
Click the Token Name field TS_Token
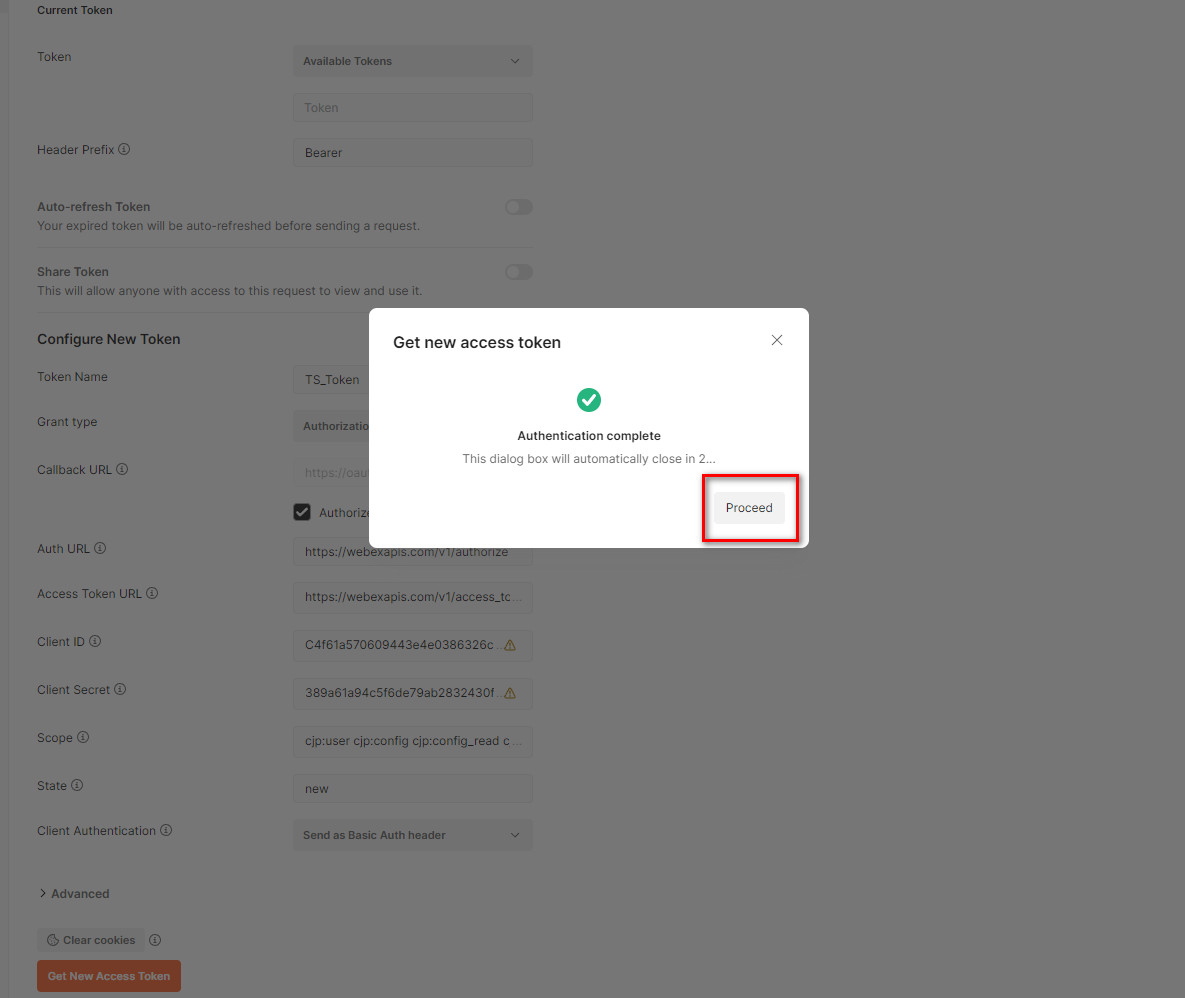pos(331,379)
